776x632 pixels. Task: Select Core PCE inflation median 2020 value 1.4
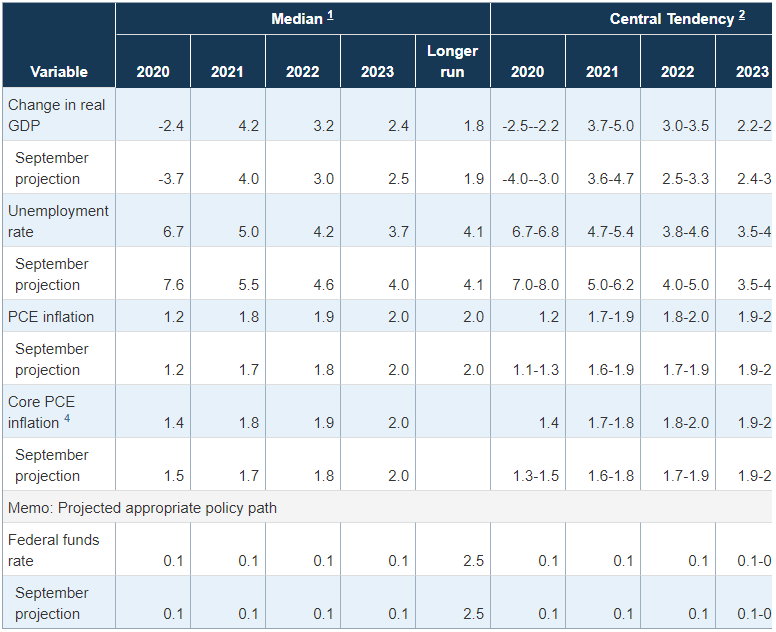tap(174, 423)
